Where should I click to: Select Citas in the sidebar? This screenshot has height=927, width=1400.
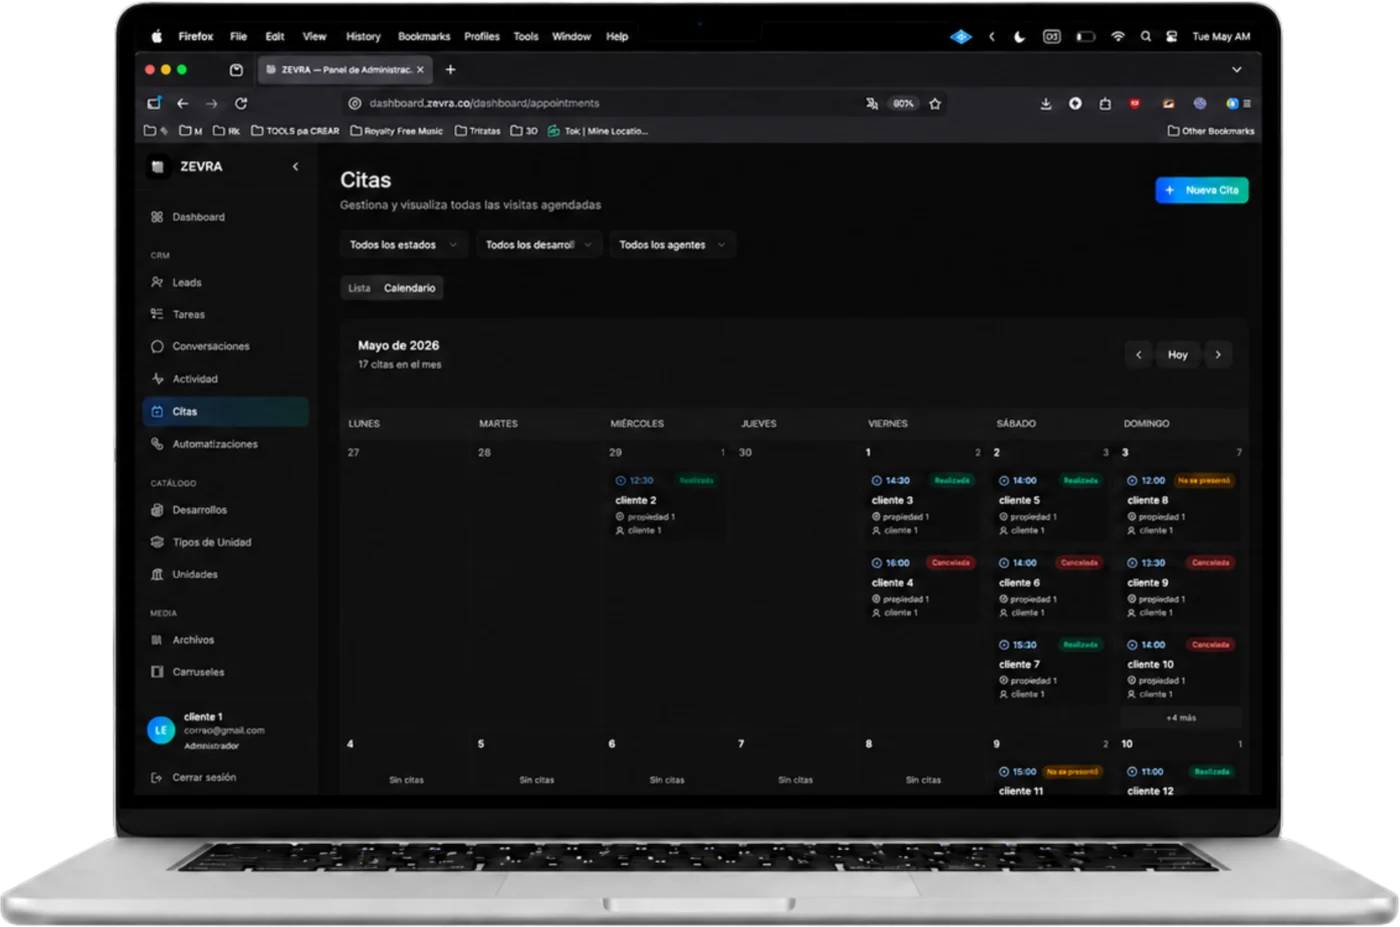[225, 411]
